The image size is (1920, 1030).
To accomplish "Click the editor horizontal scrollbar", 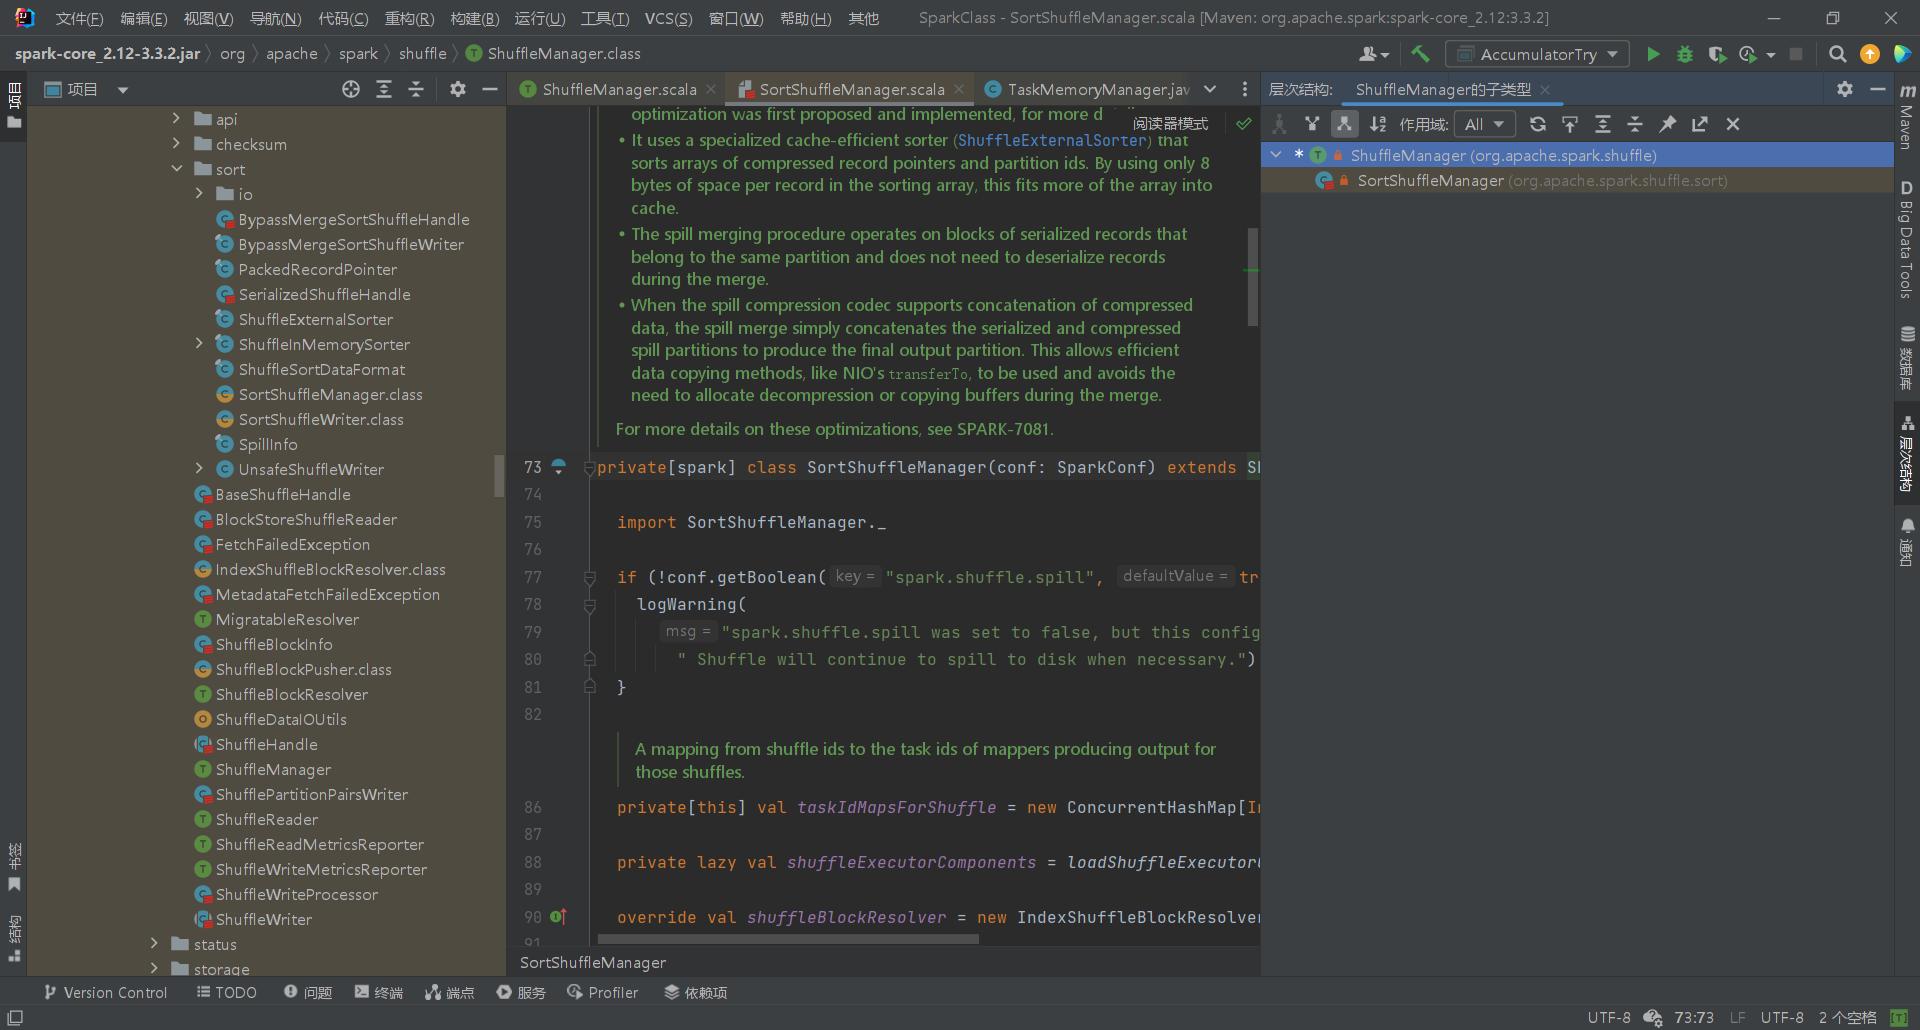I will (788, 940).
